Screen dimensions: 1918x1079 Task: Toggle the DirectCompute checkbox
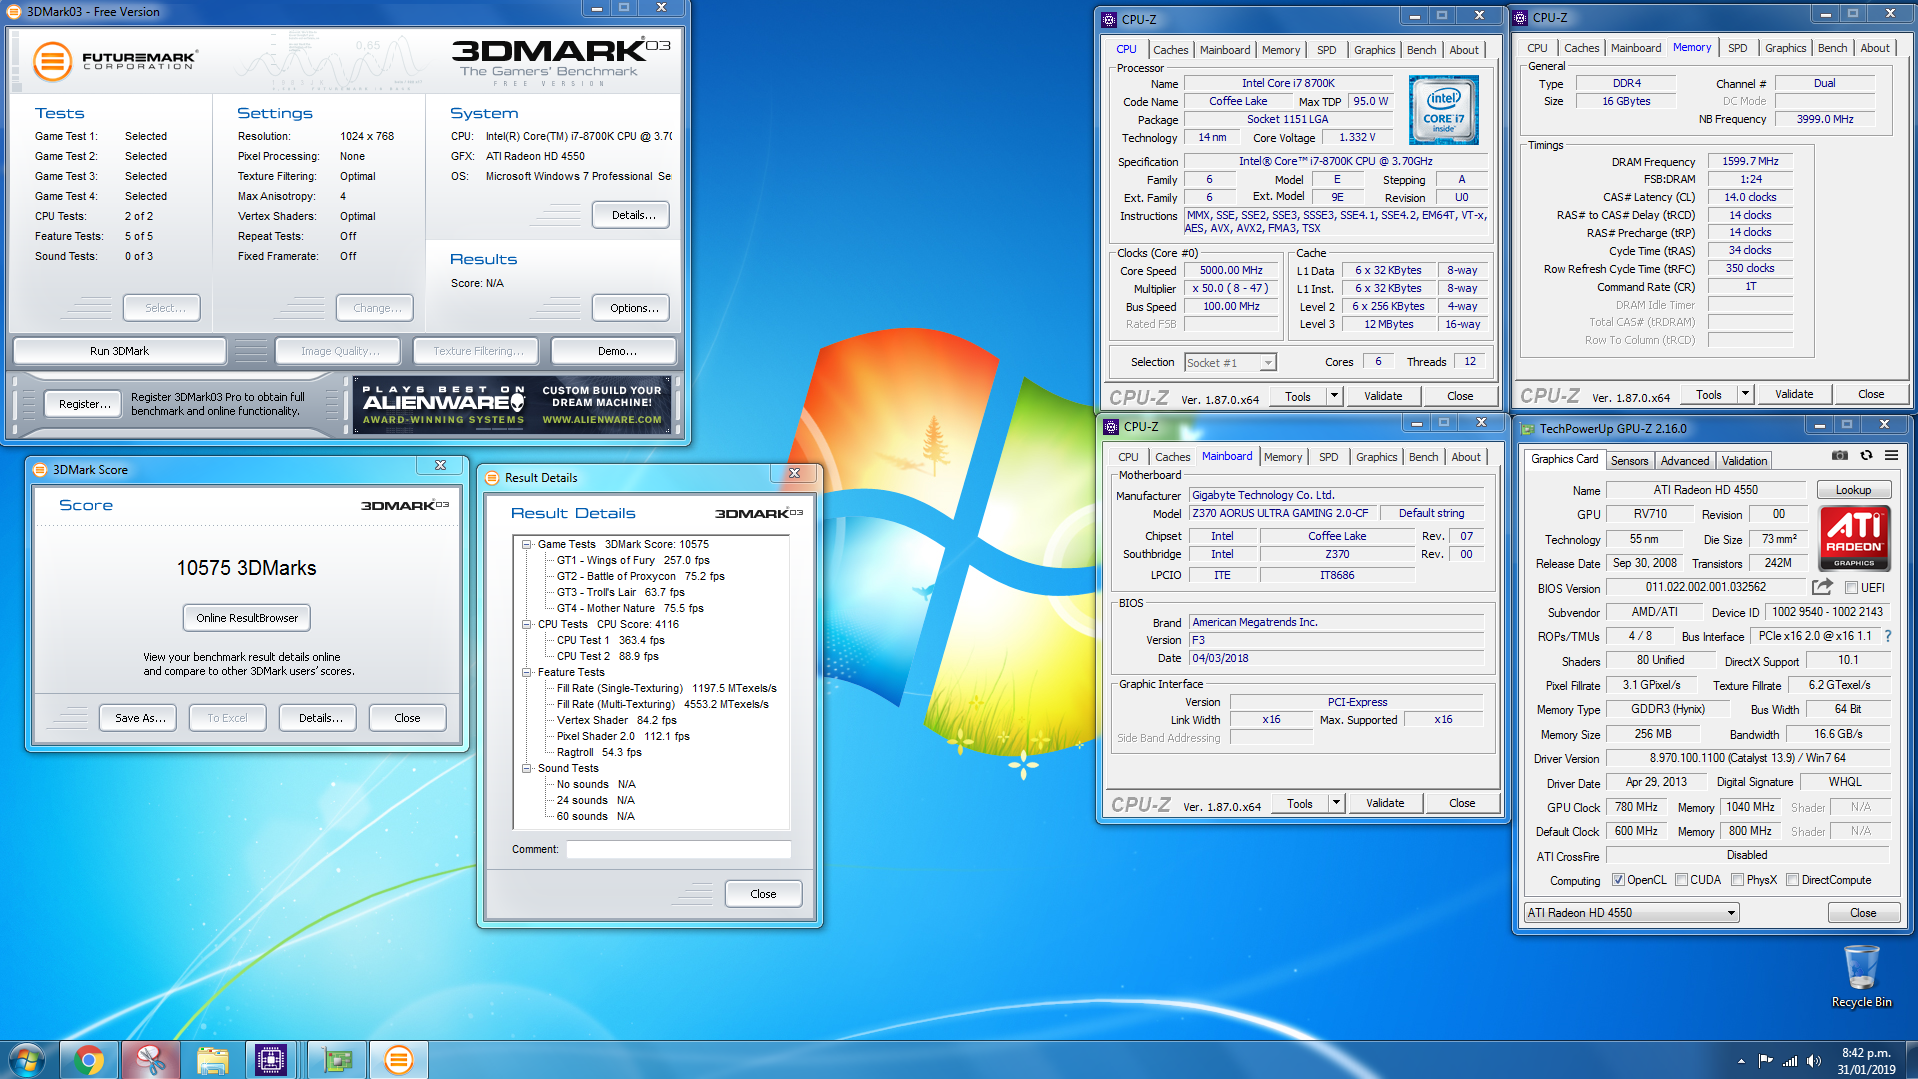click(x=1792, y=880)
